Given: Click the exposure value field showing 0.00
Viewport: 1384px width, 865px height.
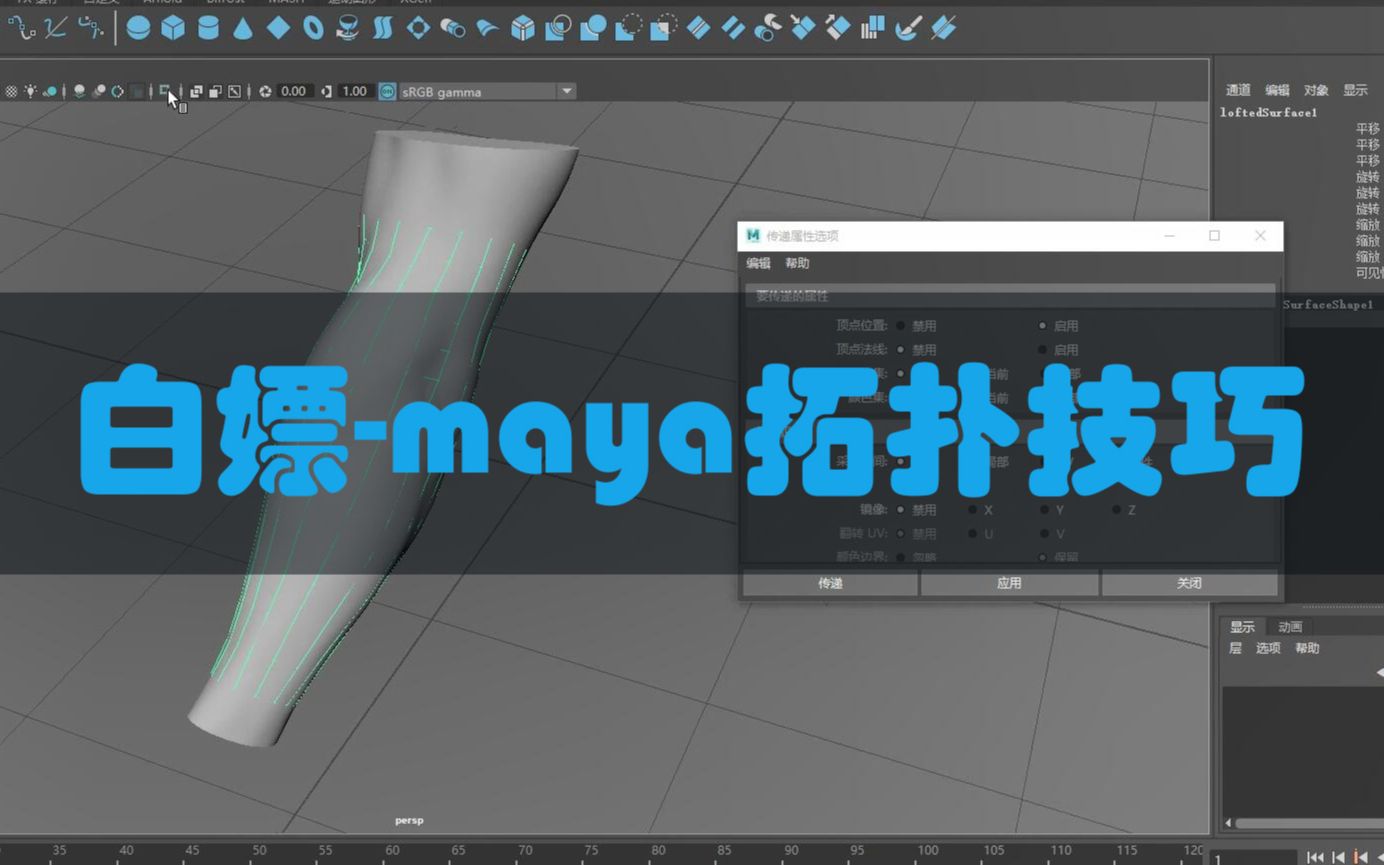Looking at the screenshot, I should point(293,91).
